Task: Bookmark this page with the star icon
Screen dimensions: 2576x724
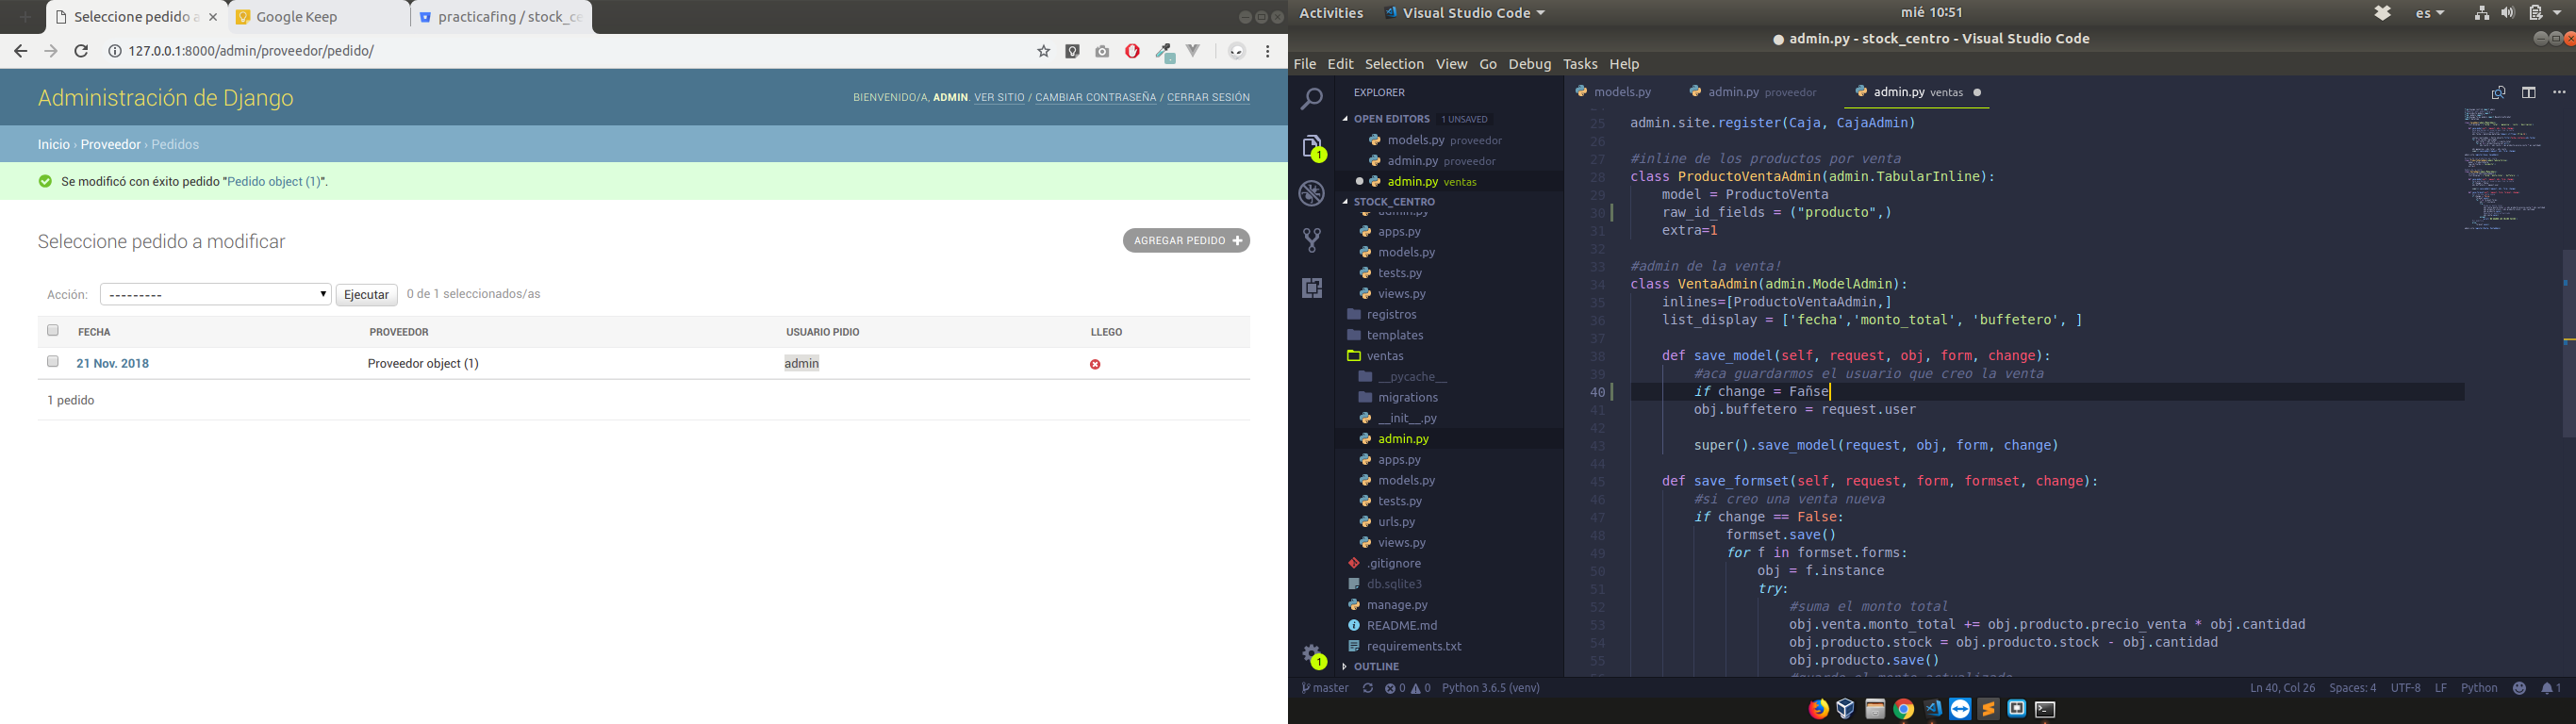Action: point(1043,51)
